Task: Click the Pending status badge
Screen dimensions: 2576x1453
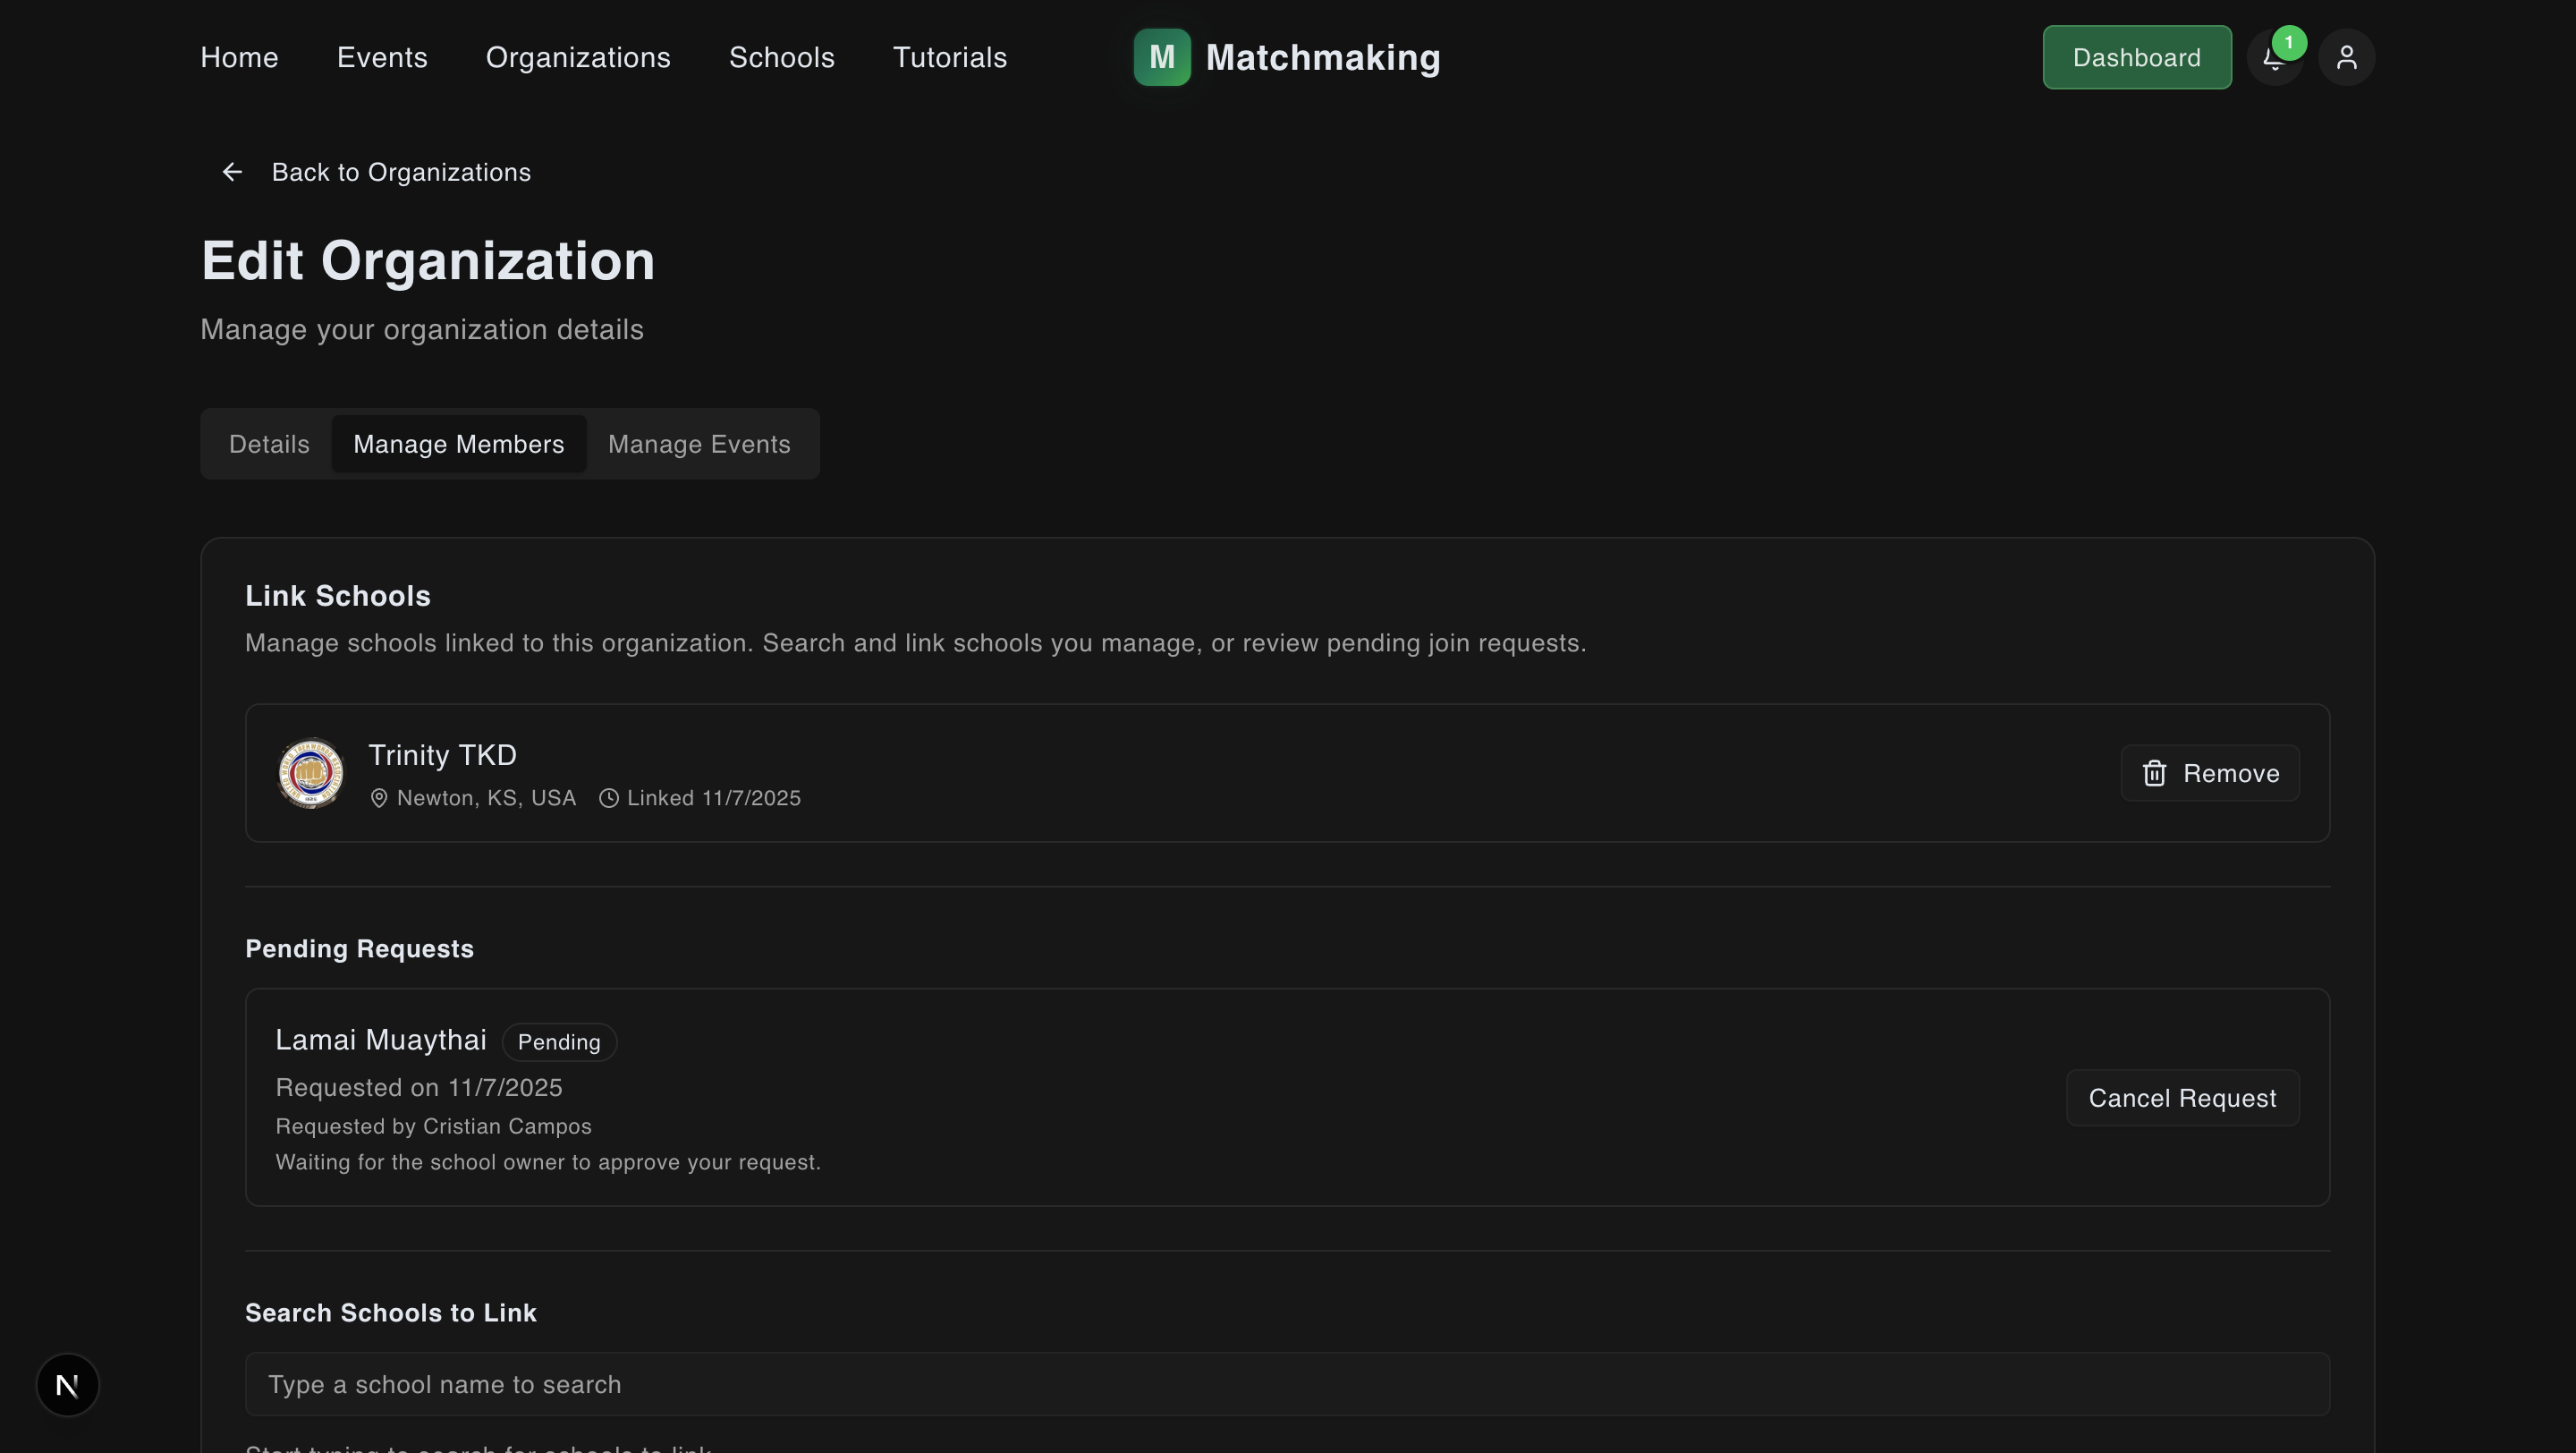Action: [x=559, y=1042]
